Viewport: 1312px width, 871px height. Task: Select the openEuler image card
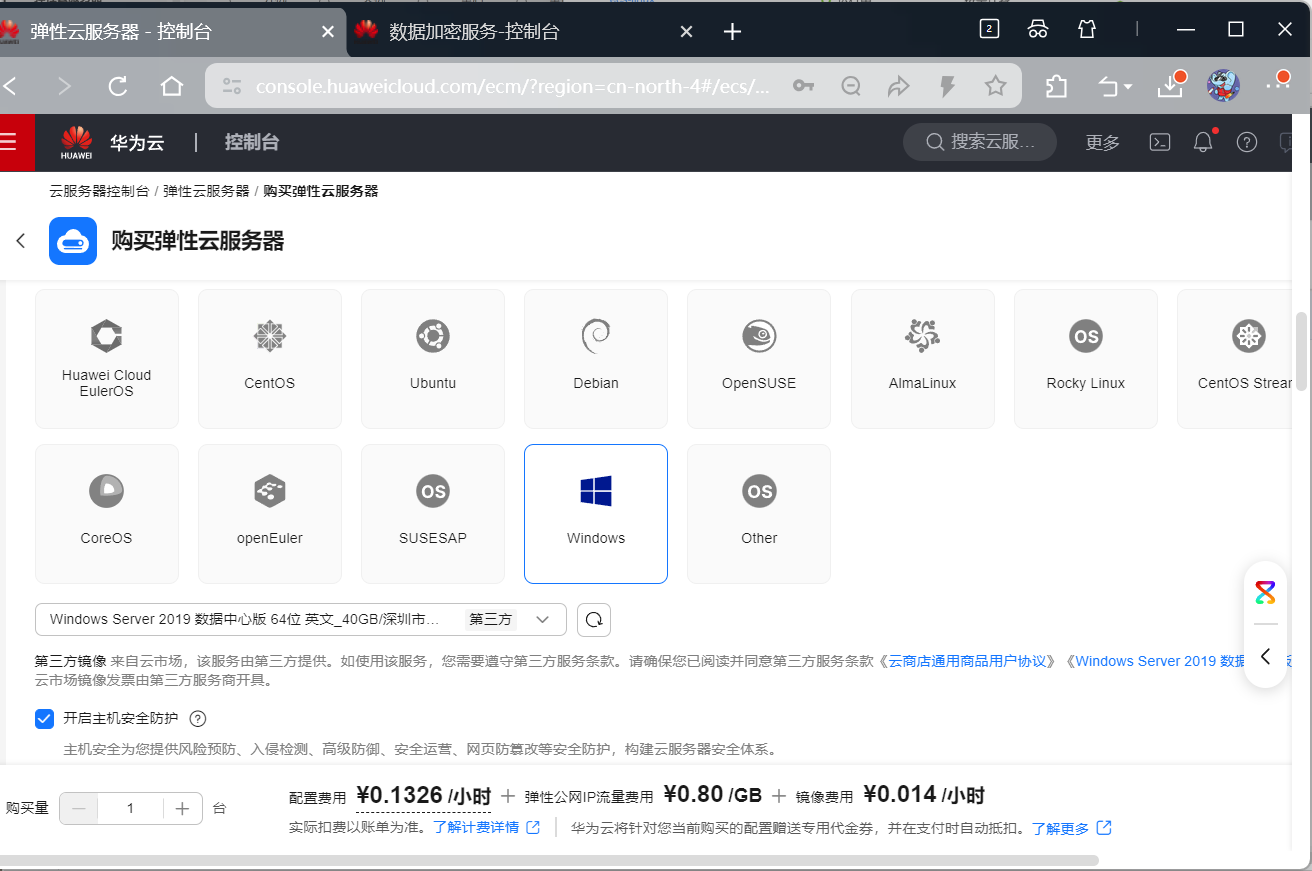pos(270,514)
